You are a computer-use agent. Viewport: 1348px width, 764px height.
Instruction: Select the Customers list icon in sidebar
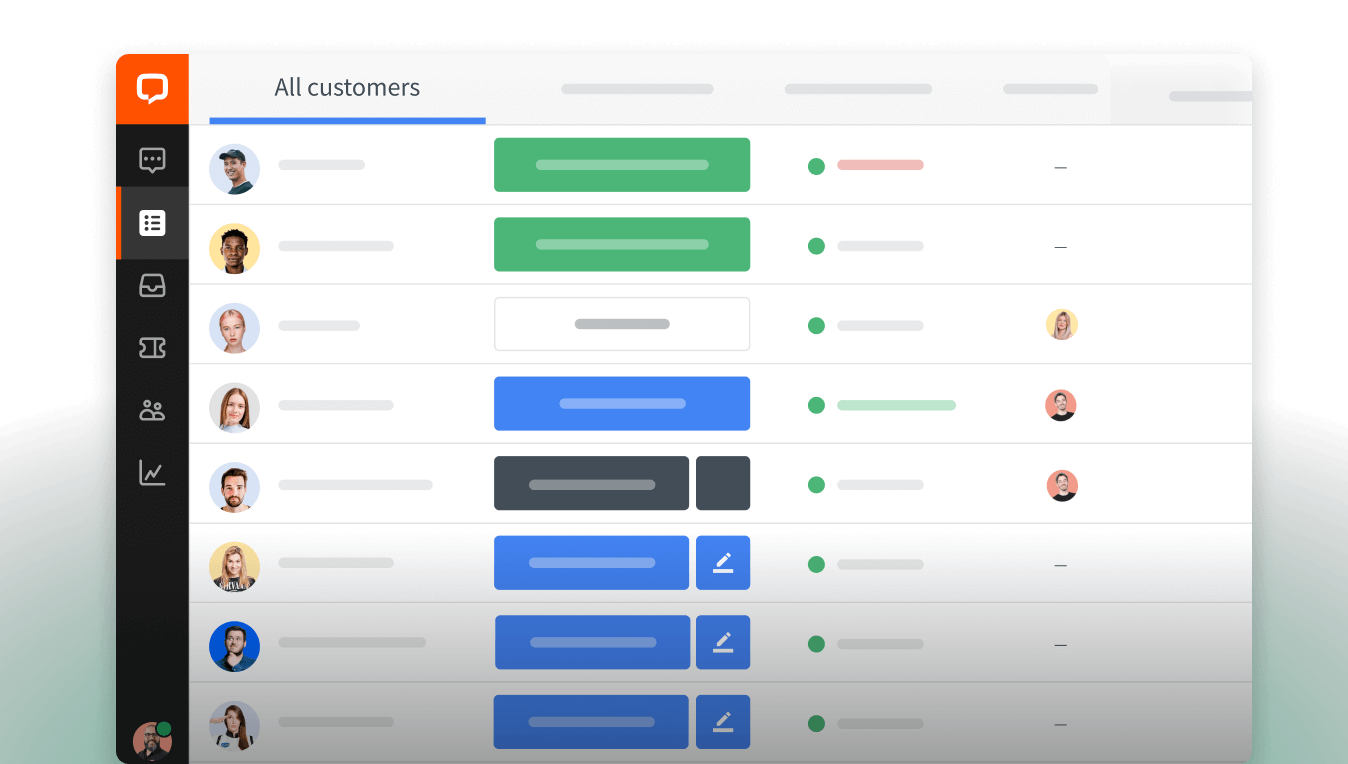152,223
